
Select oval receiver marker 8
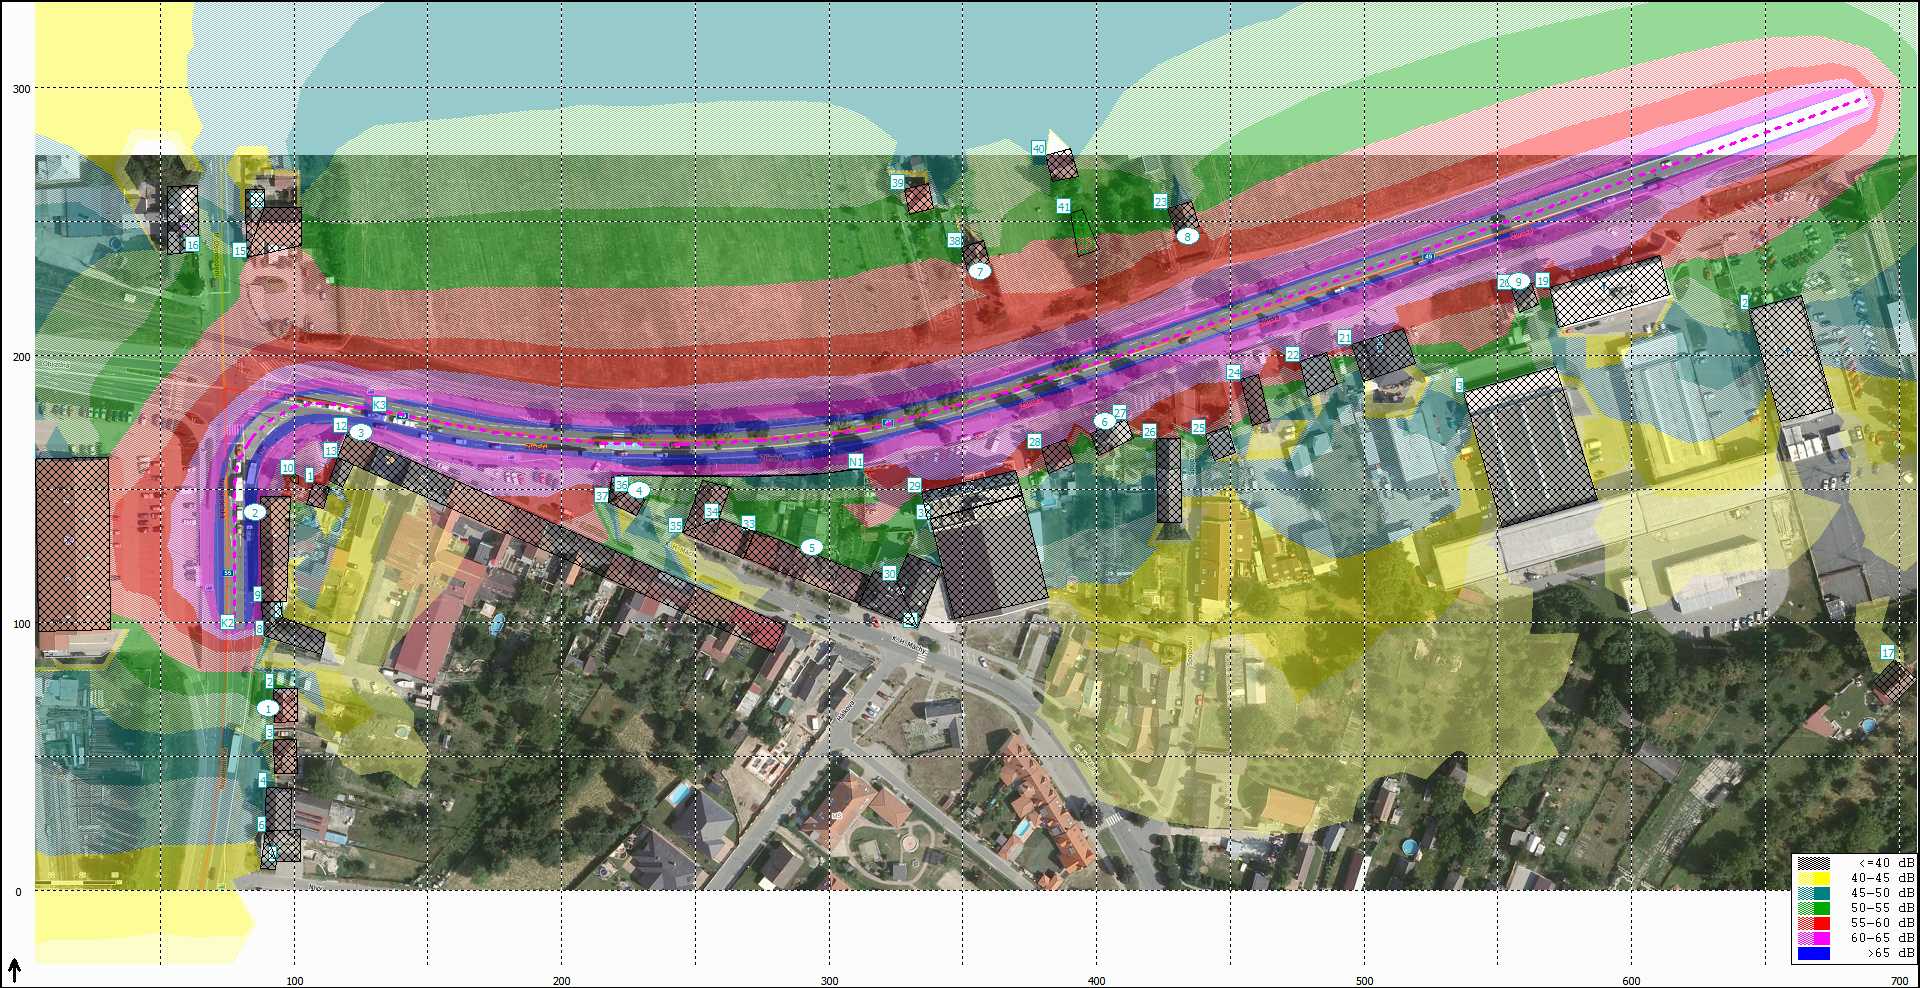click(1187, 237)
